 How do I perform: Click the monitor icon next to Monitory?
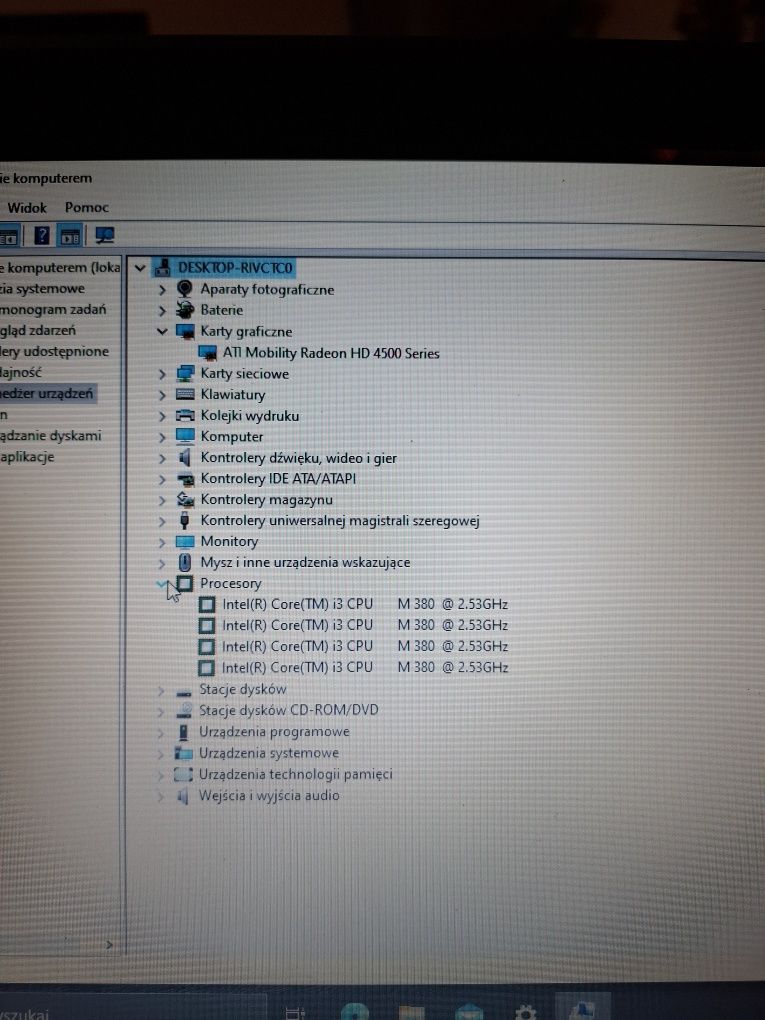(185, 541)
